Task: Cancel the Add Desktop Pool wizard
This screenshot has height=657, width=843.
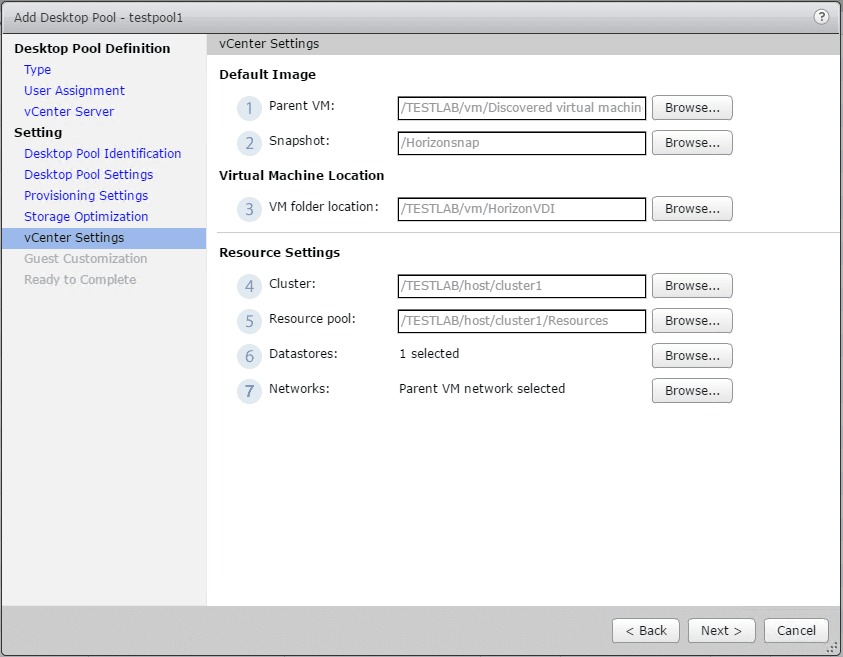Action: click(x=796, y=631)
